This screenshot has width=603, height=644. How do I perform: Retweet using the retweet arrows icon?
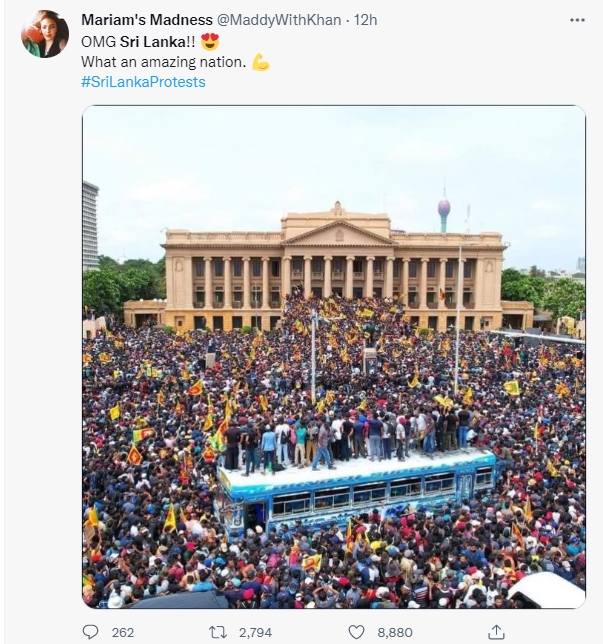[218, 632]
